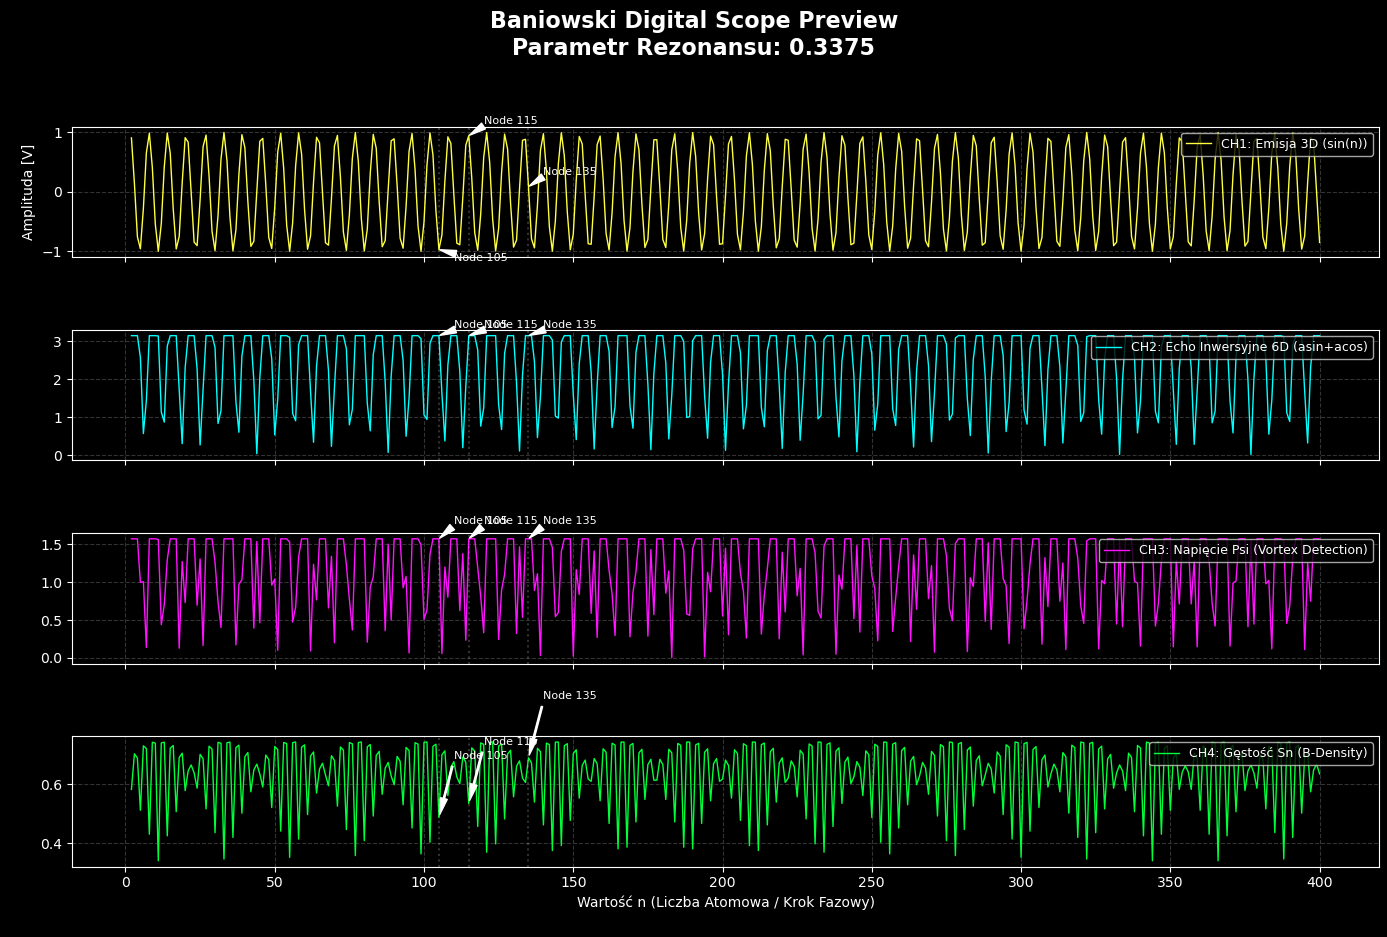The width and height of the screenshot is (1387, 937).
Task: Click the Wartość n x-axis label
Action: (x=725, y=902)
